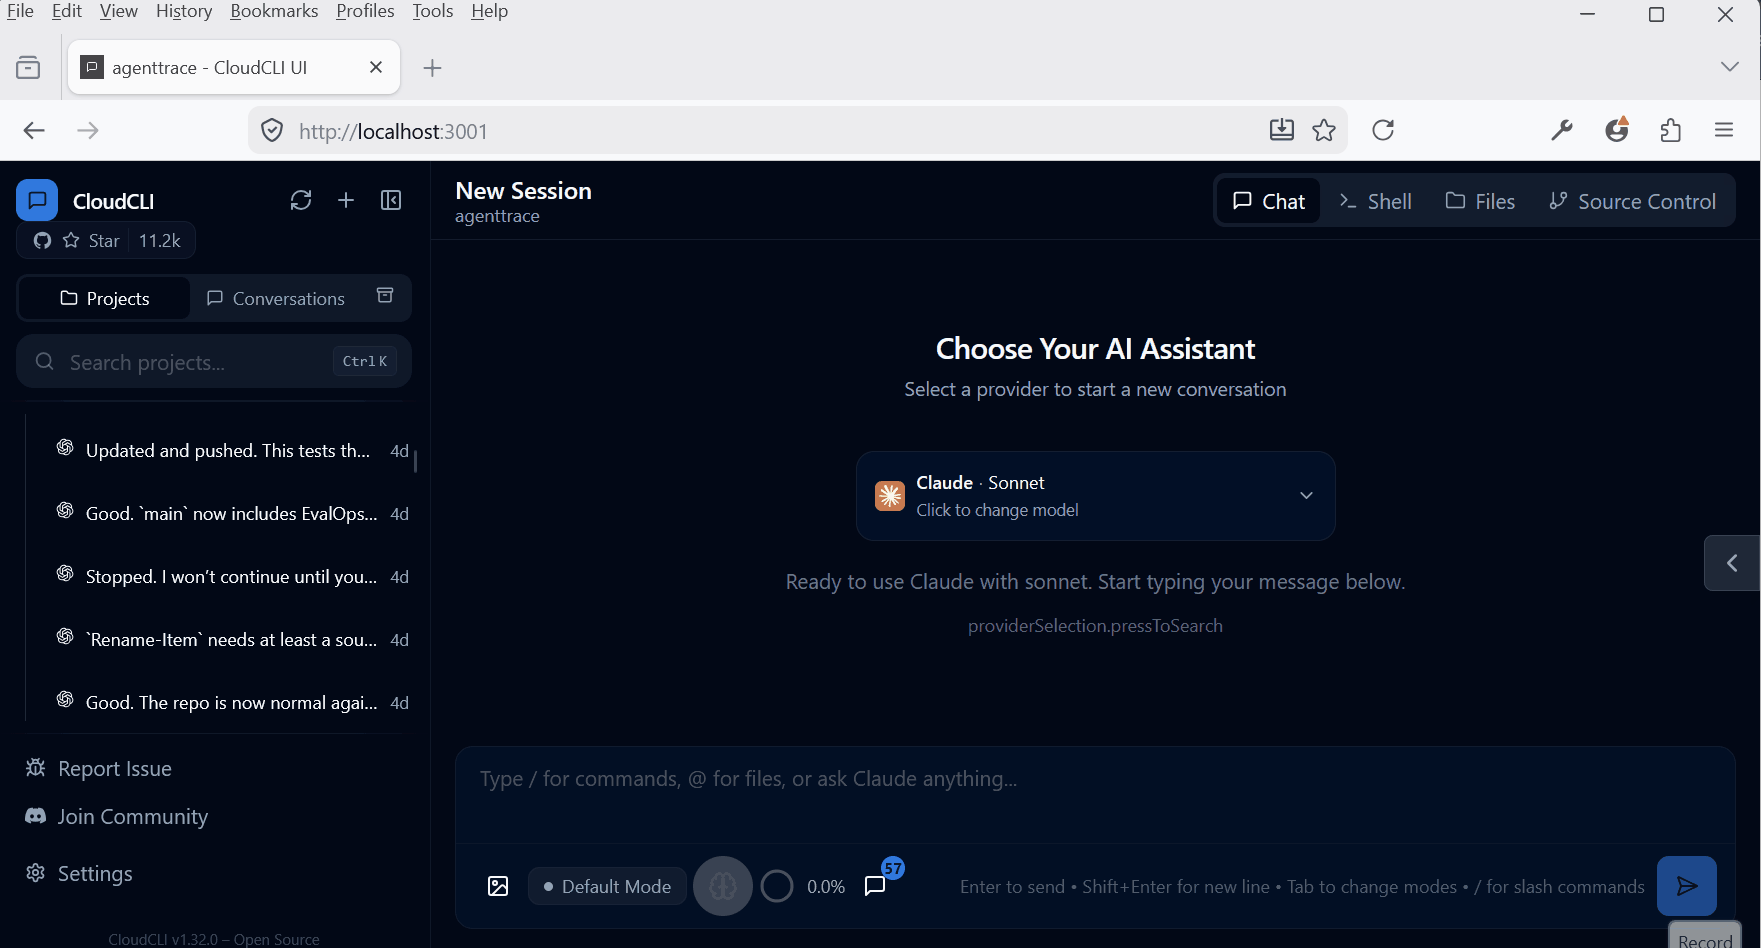Attach an image to the message
This screenshot has width=1761, height=948.
[498, 886]
